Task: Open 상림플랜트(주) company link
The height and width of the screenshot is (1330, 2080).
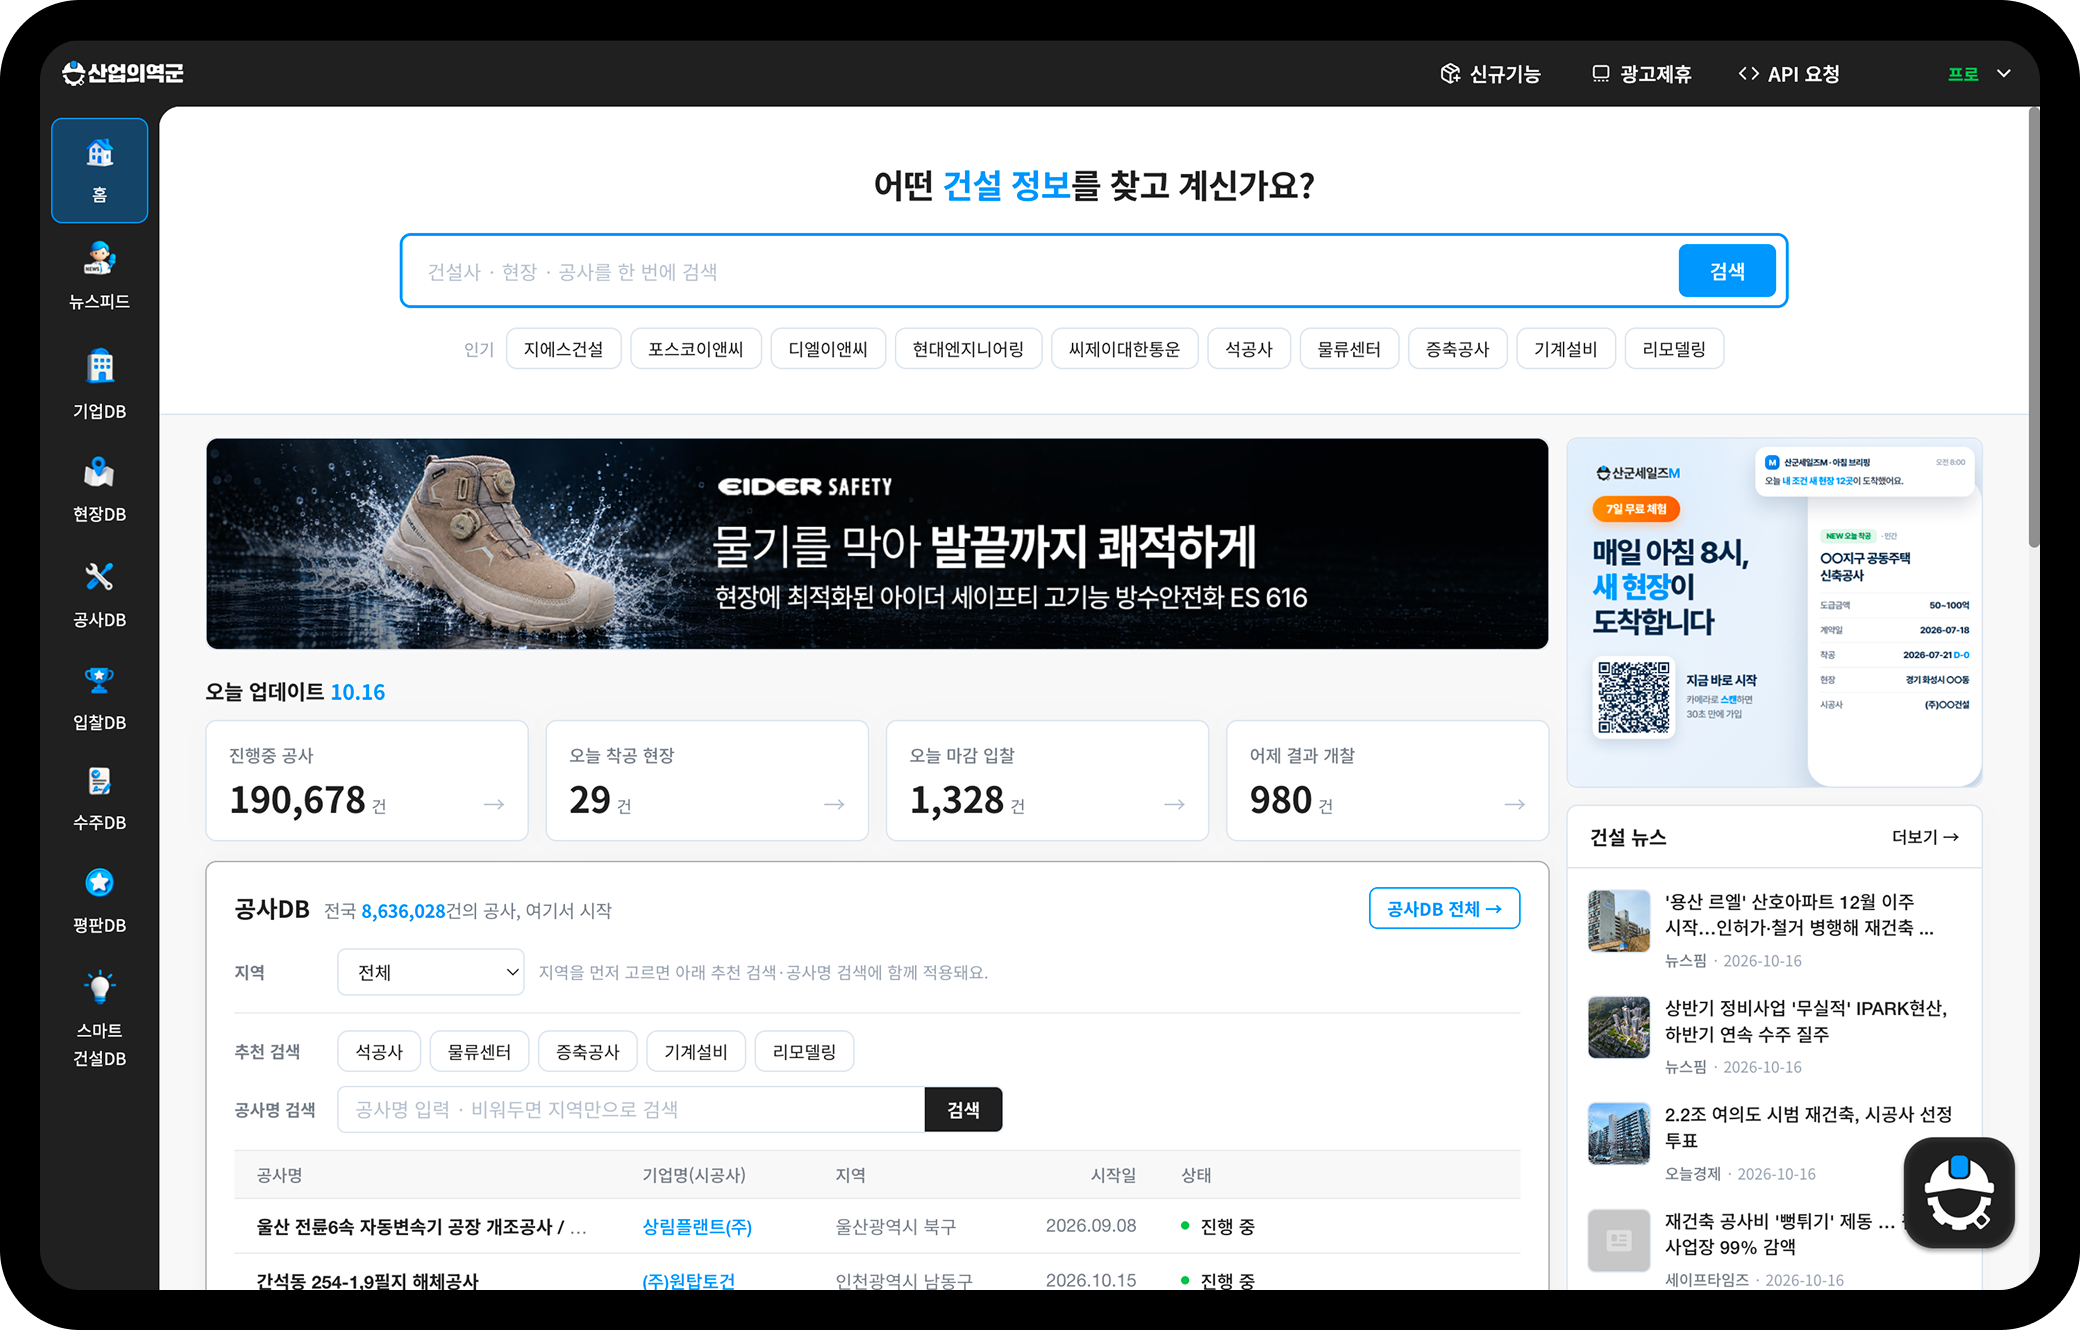Action: pos(697,1227)
